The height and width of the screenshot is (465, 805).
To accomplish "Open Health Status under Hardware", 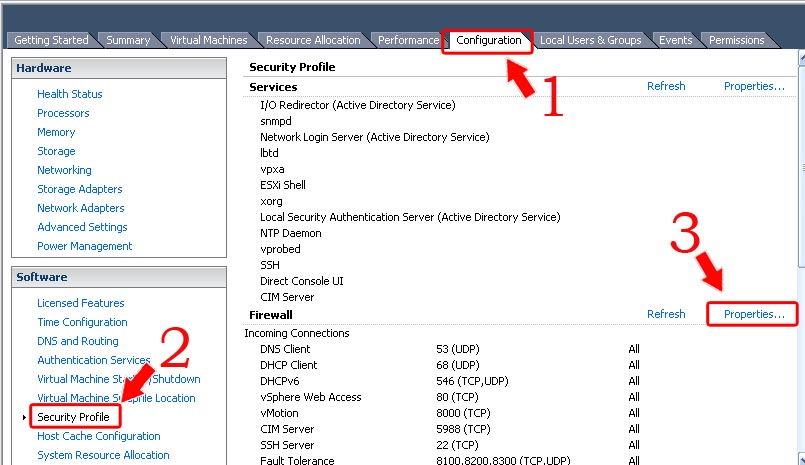I will click(x=70, y=94).
